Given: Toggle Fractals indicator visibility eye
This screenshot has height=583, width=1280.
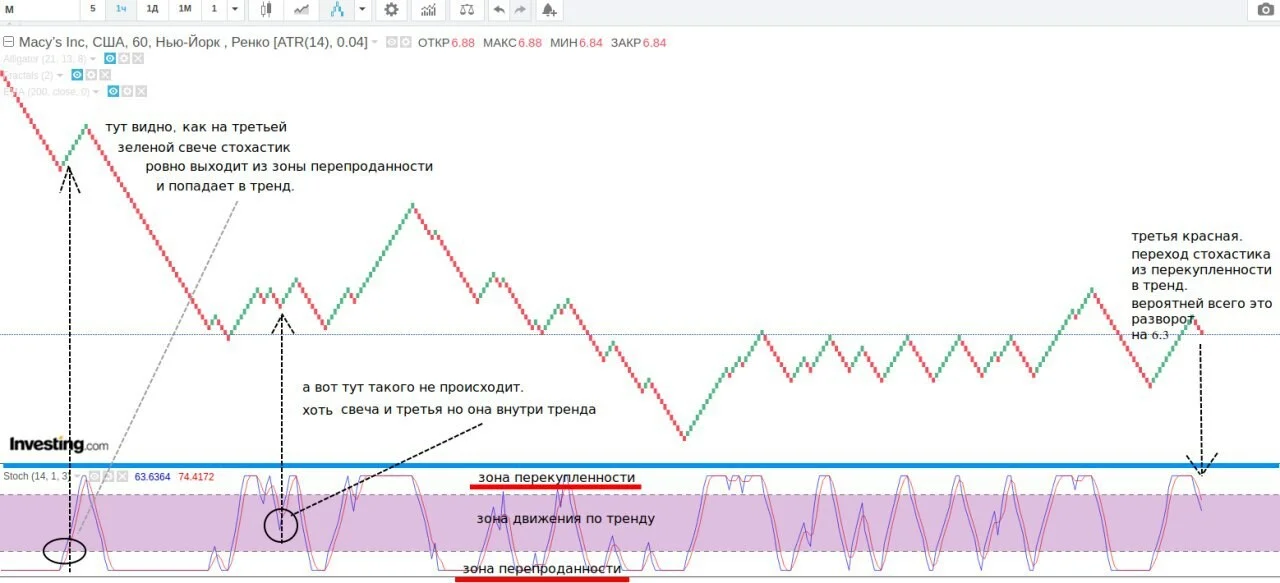Looking at the screenshot, I should click(77, 75).
